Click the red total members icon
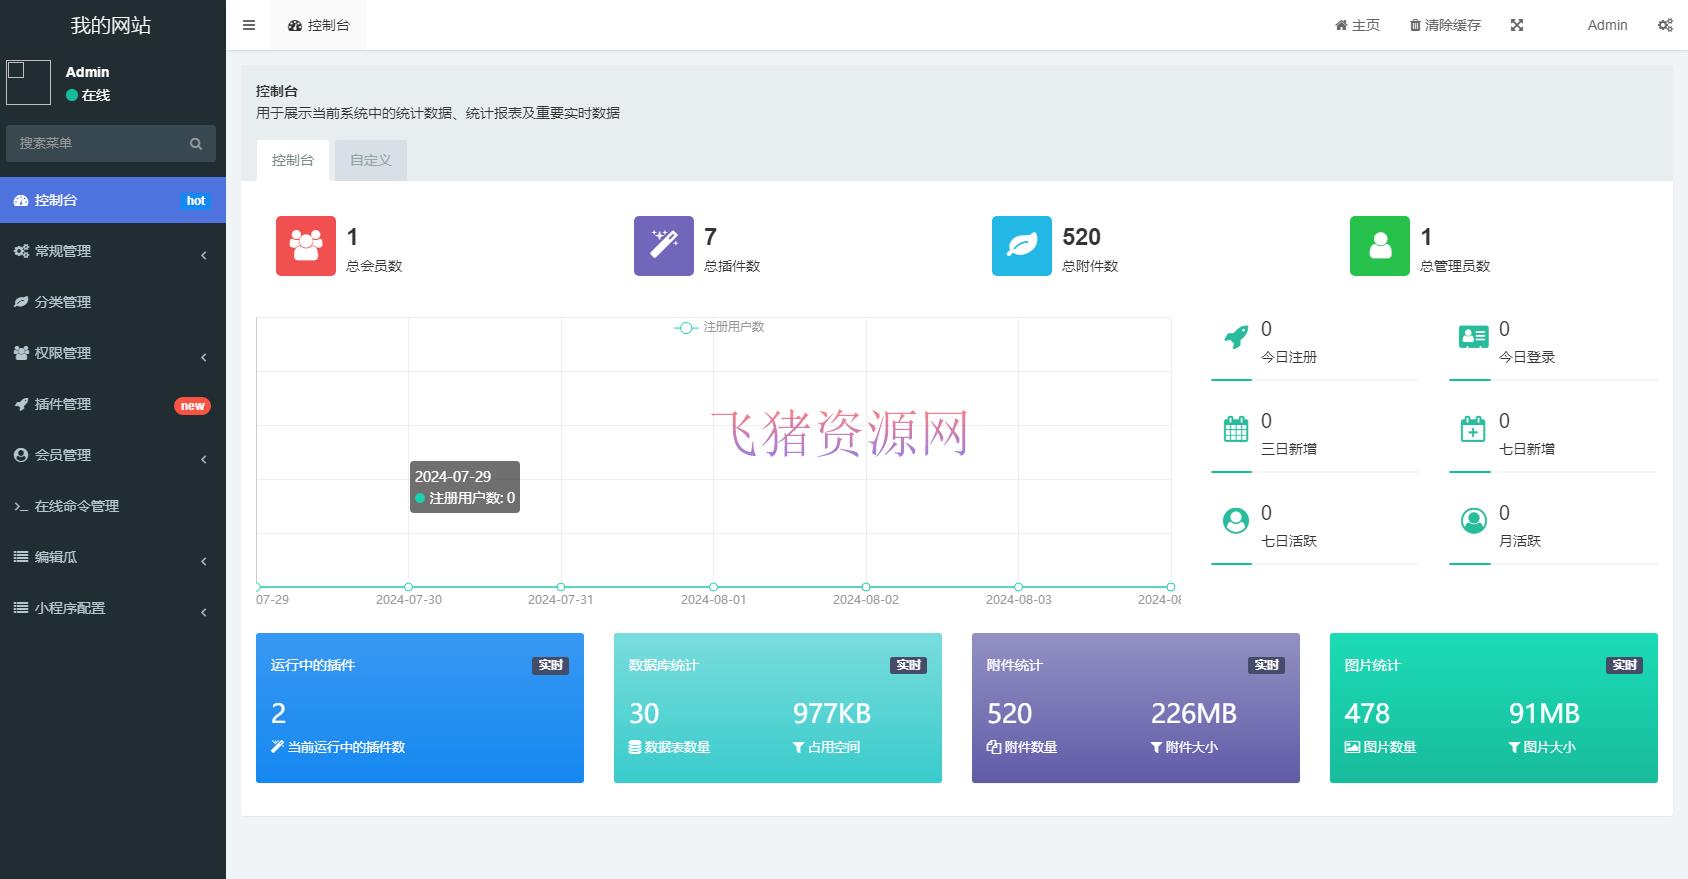 point(305,246)
